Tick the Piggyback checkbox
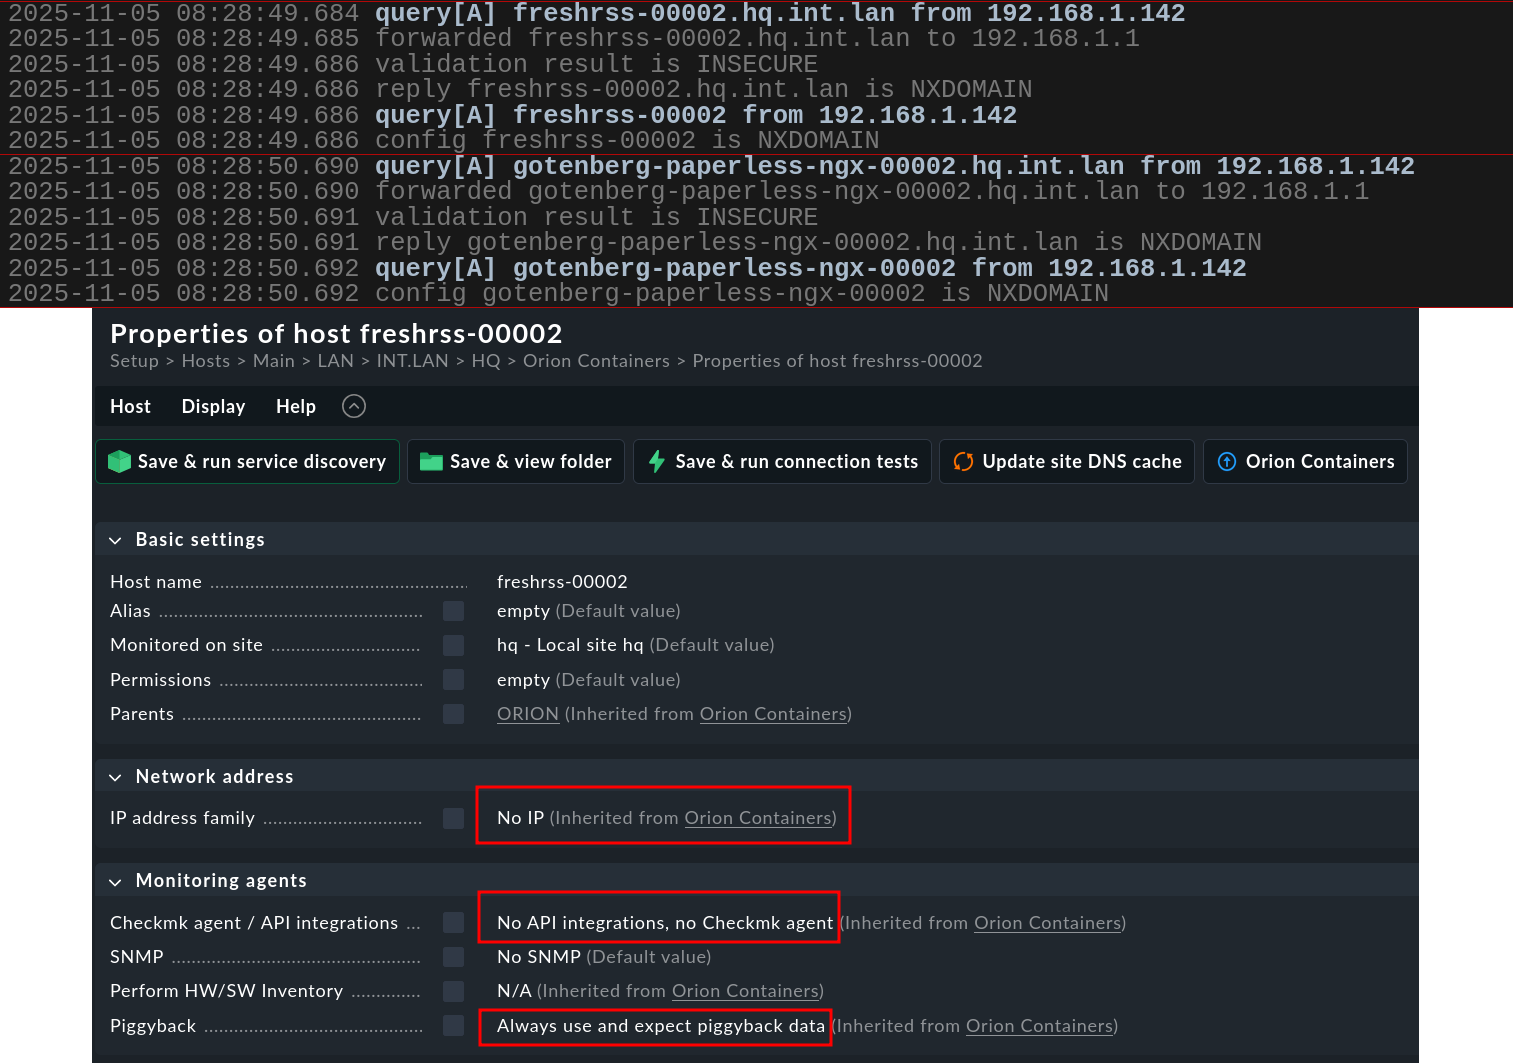The image size is (1513, 1063). (454, 1026)
